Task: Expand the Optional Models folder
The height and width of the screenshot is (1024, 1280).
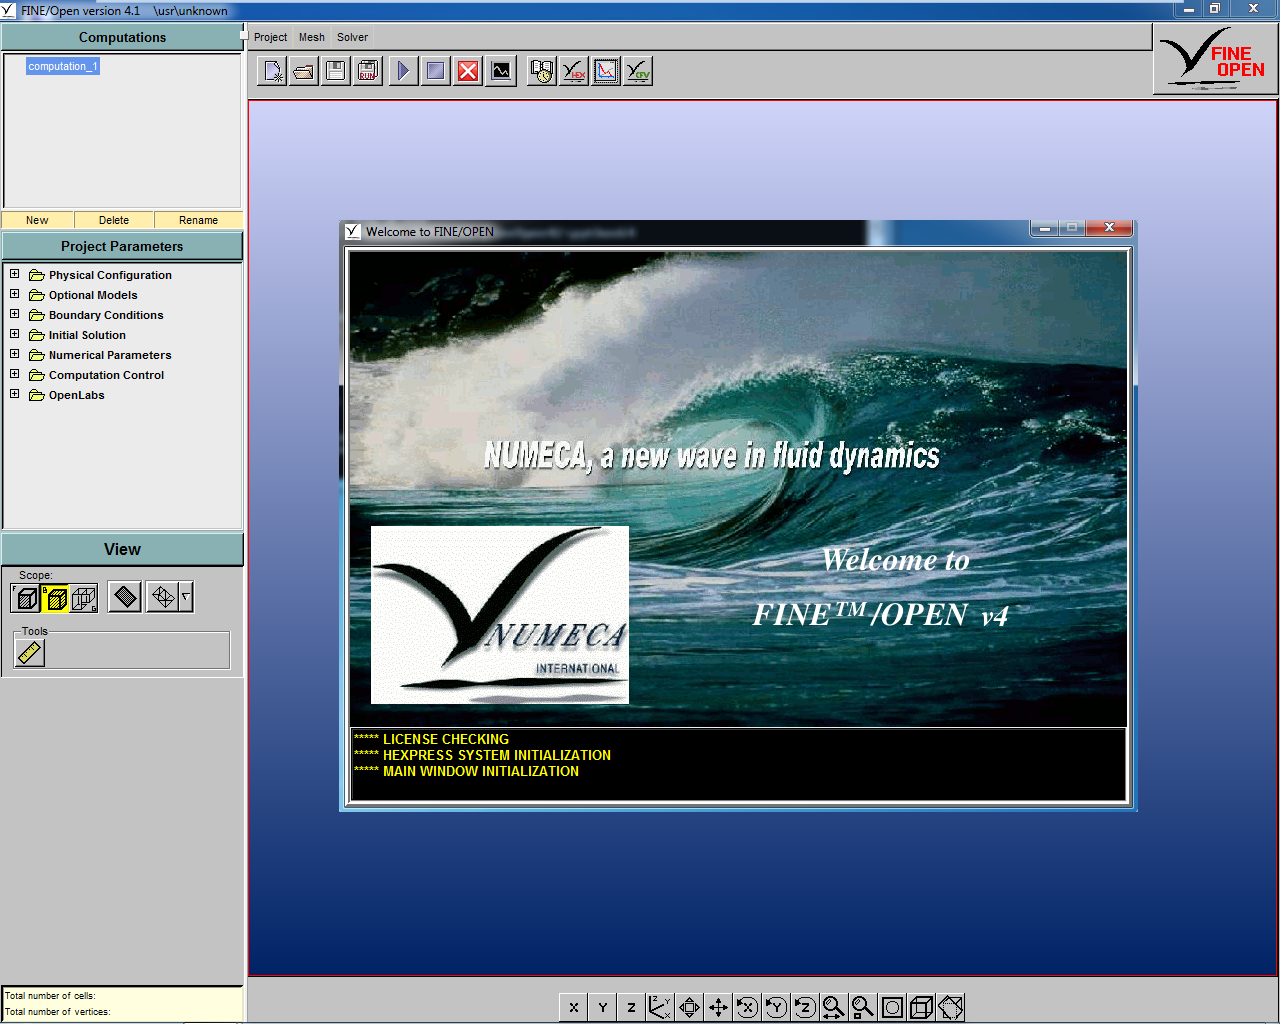Action: (14, 294)
